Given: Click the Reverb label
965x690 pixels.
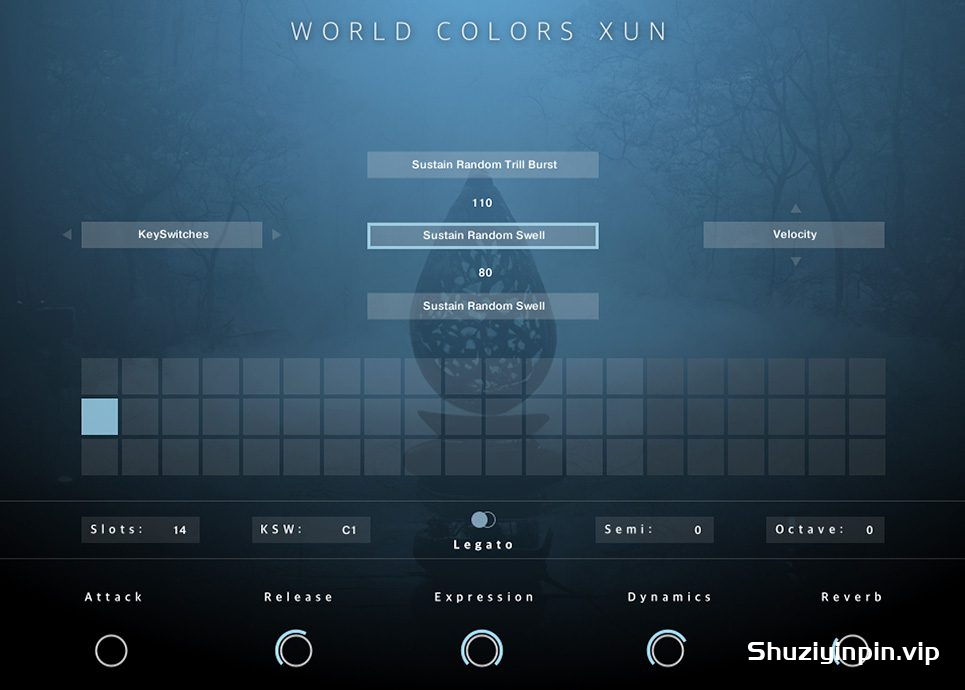Looking at the screenshot, I should click(x=852, y=597).
